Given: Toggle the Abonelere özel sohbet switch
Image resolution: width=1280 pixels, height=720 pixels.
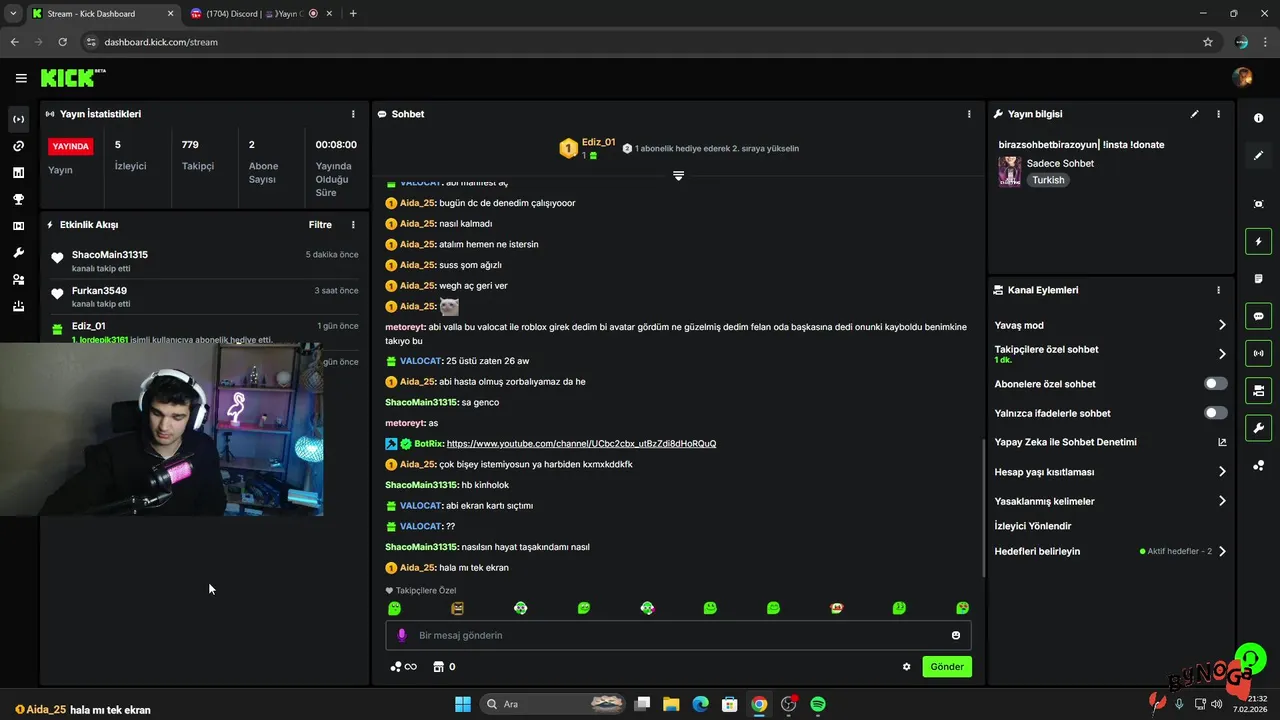Looking at the screenshot, I should pyautogui.click(x=1215, y=384).
